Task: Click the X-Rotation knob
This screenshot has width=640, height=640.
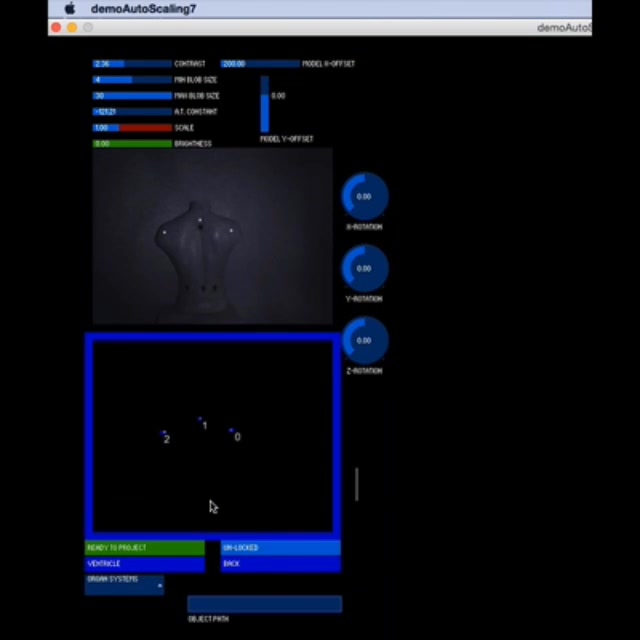Action: tap(364, 196)
